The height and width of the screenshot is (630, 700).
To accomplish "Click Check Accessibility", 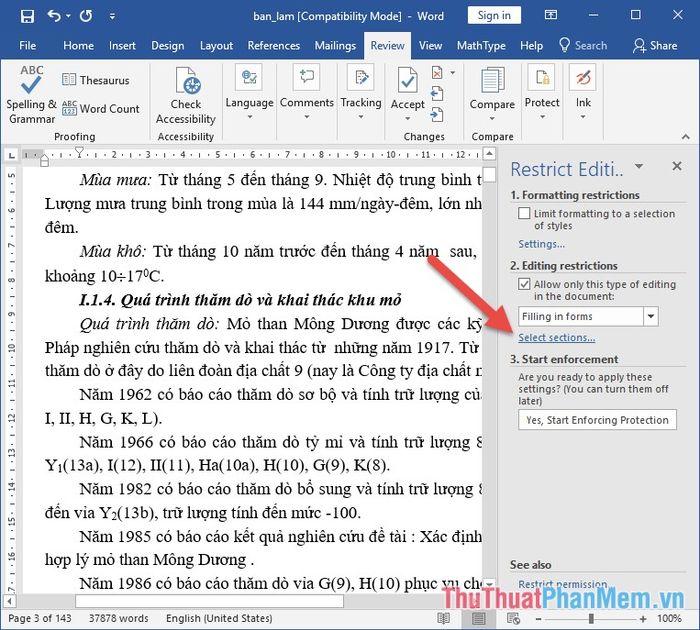I will click(186, 95).
